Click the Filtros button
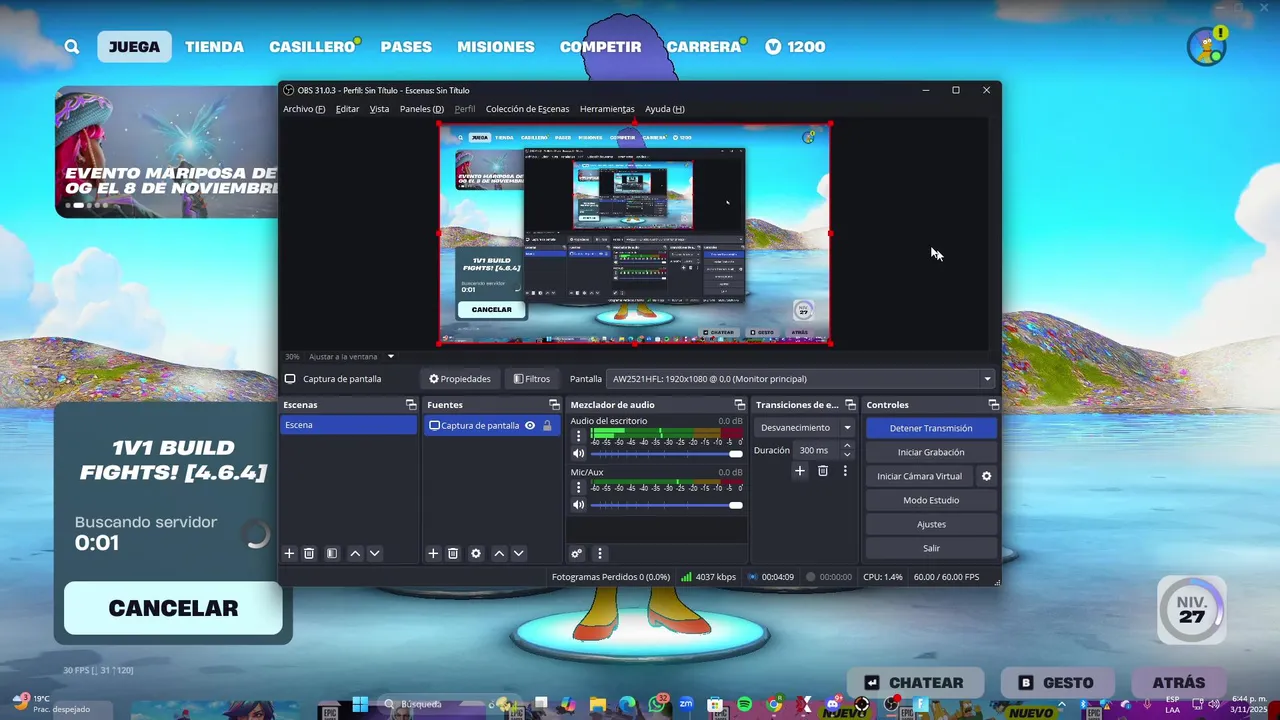This screenshot has width=1280, height=720. point(532,379)
